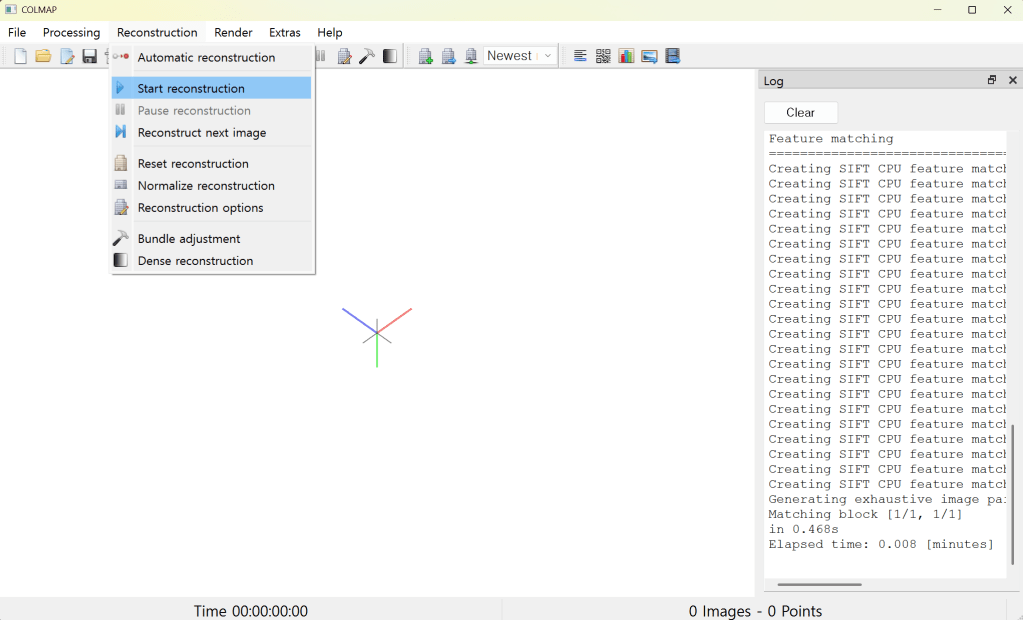Choose Automatic reconstruction menu entry
This screenshot has height=620, width=1023.
tap(206, 57)
